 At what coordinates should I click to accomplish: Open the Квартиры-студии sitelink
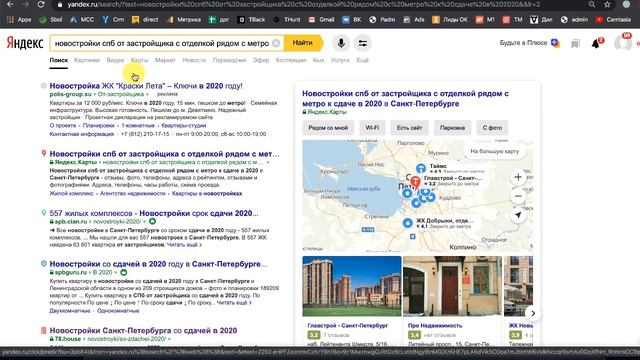coord(184,126)
